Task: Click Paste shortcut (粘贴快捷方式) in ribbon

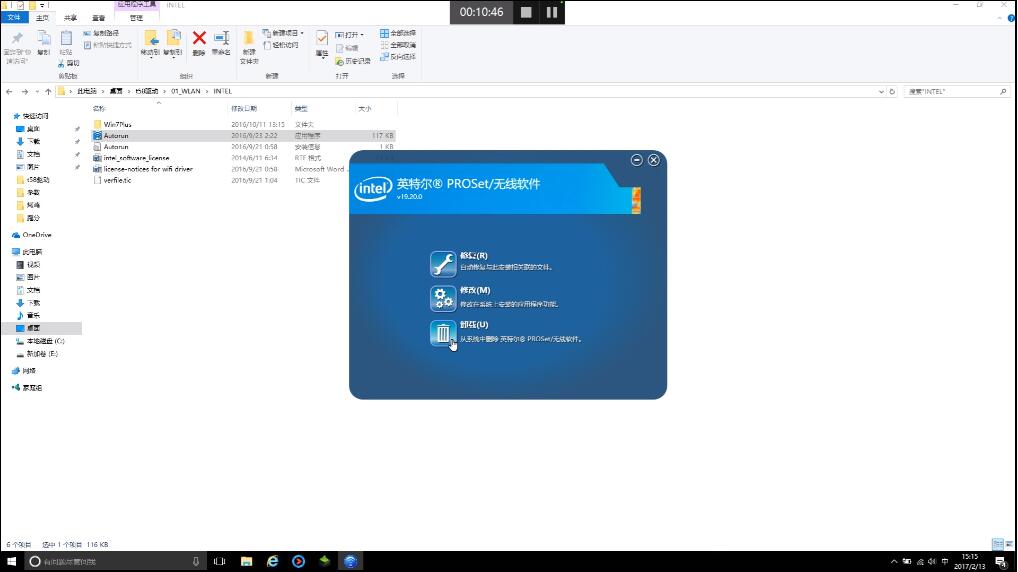Action: point(108,45)
